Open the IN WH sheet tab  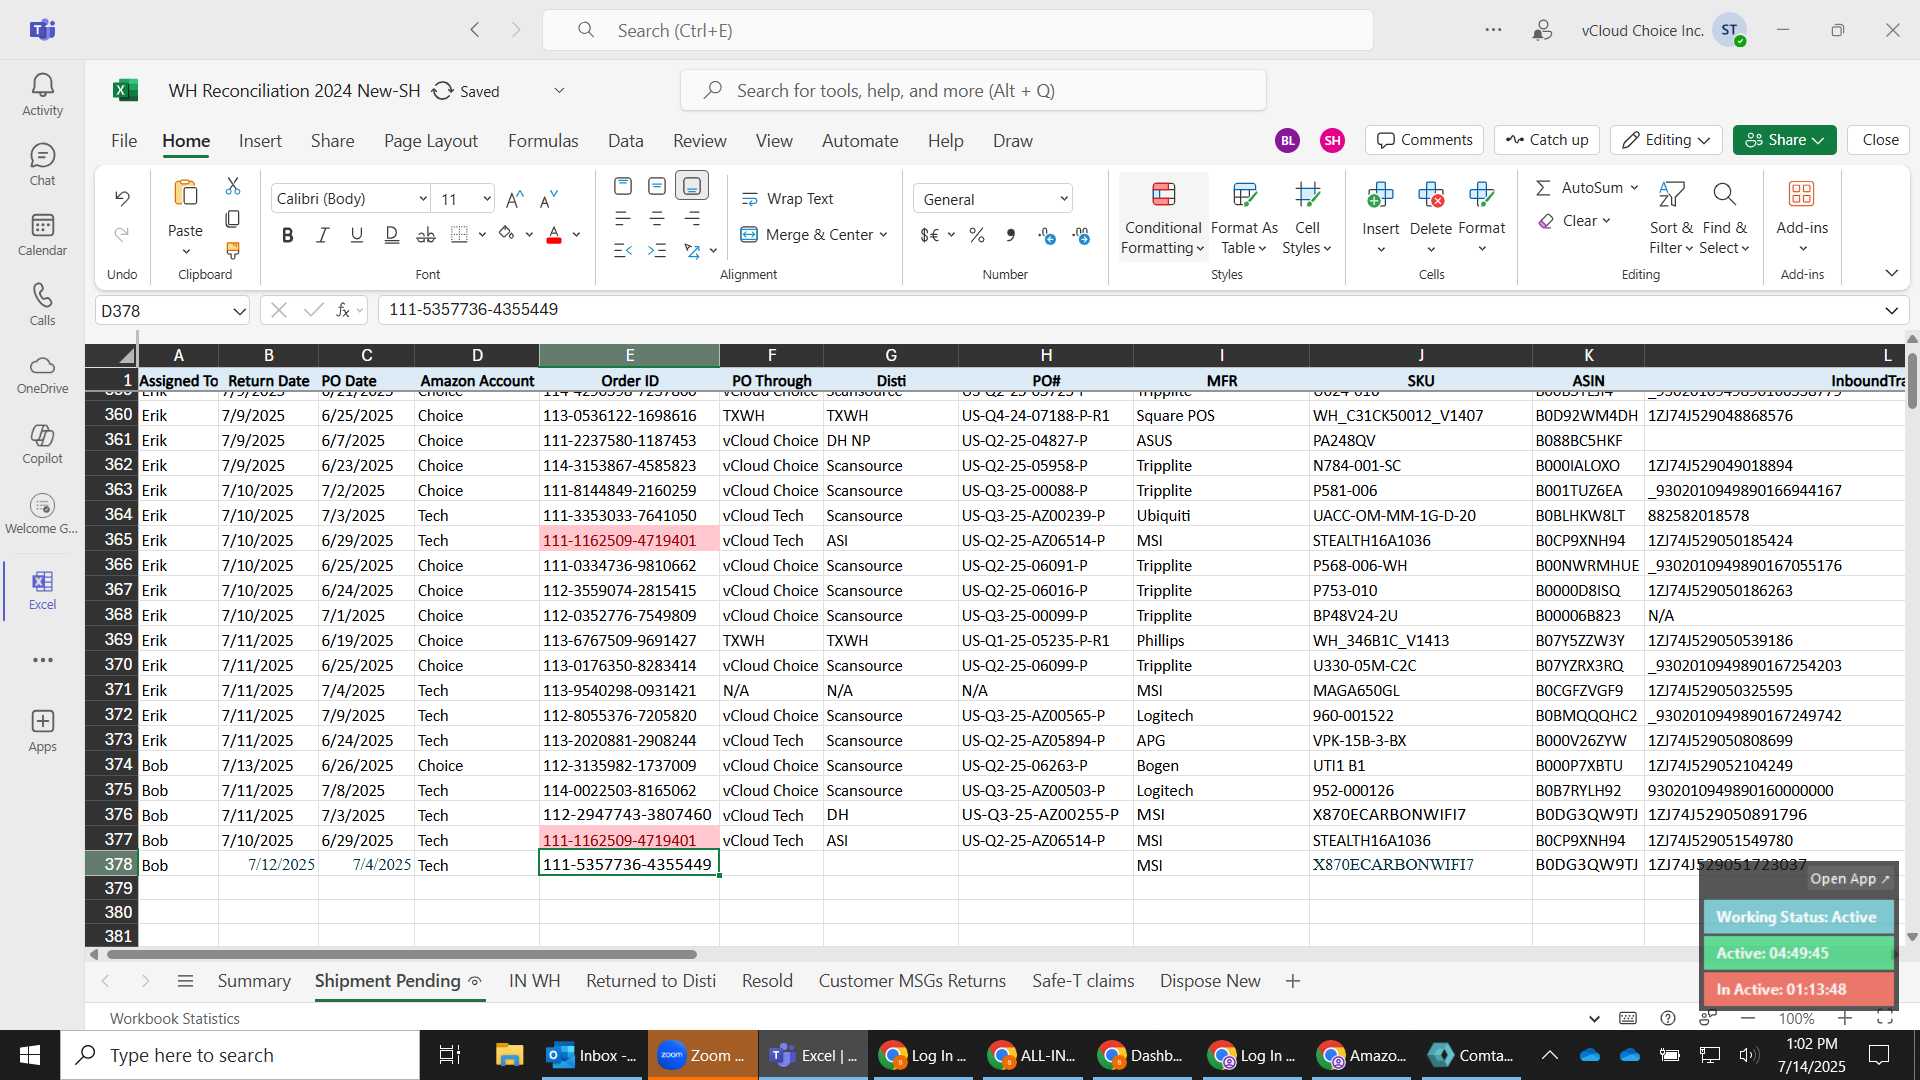point(534,981)
